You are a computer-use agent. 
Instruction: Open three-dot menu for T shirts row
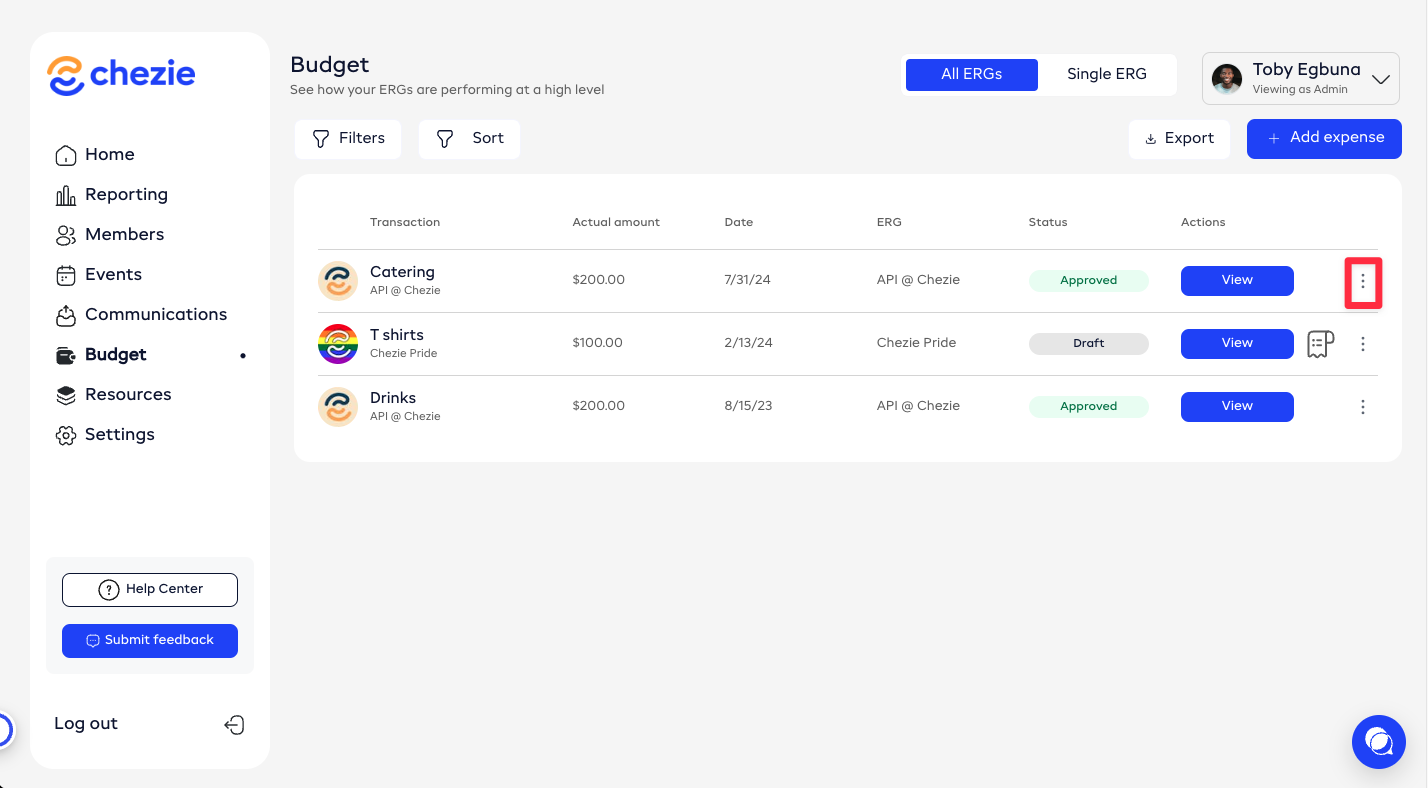(x=1362, y=344)
